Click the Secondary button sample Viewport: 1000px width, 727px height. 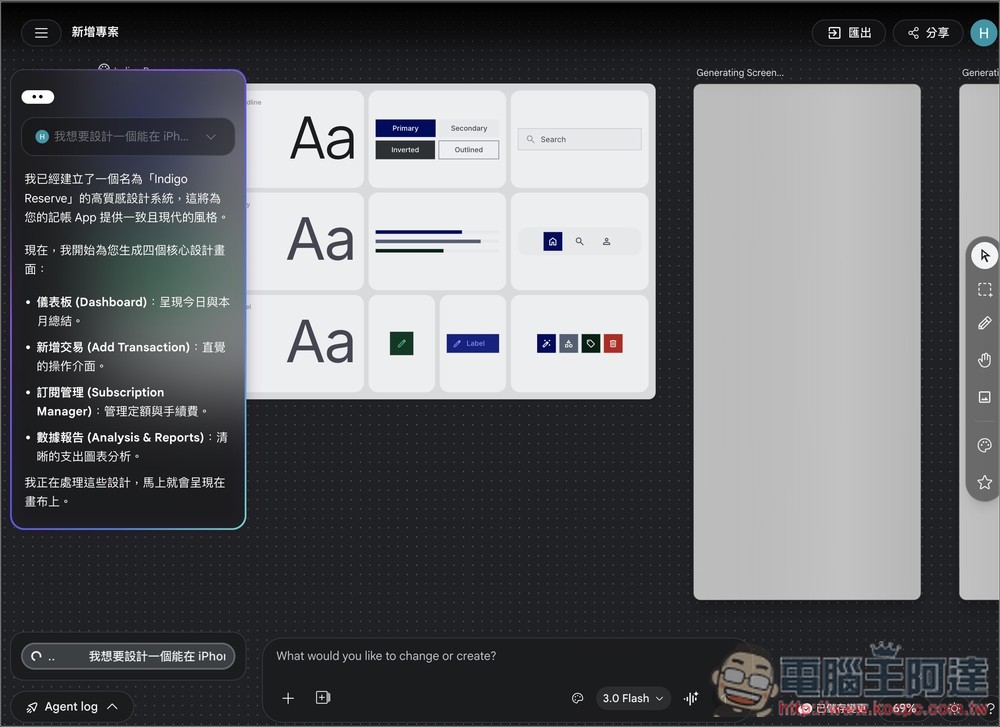tap(469, 128)
